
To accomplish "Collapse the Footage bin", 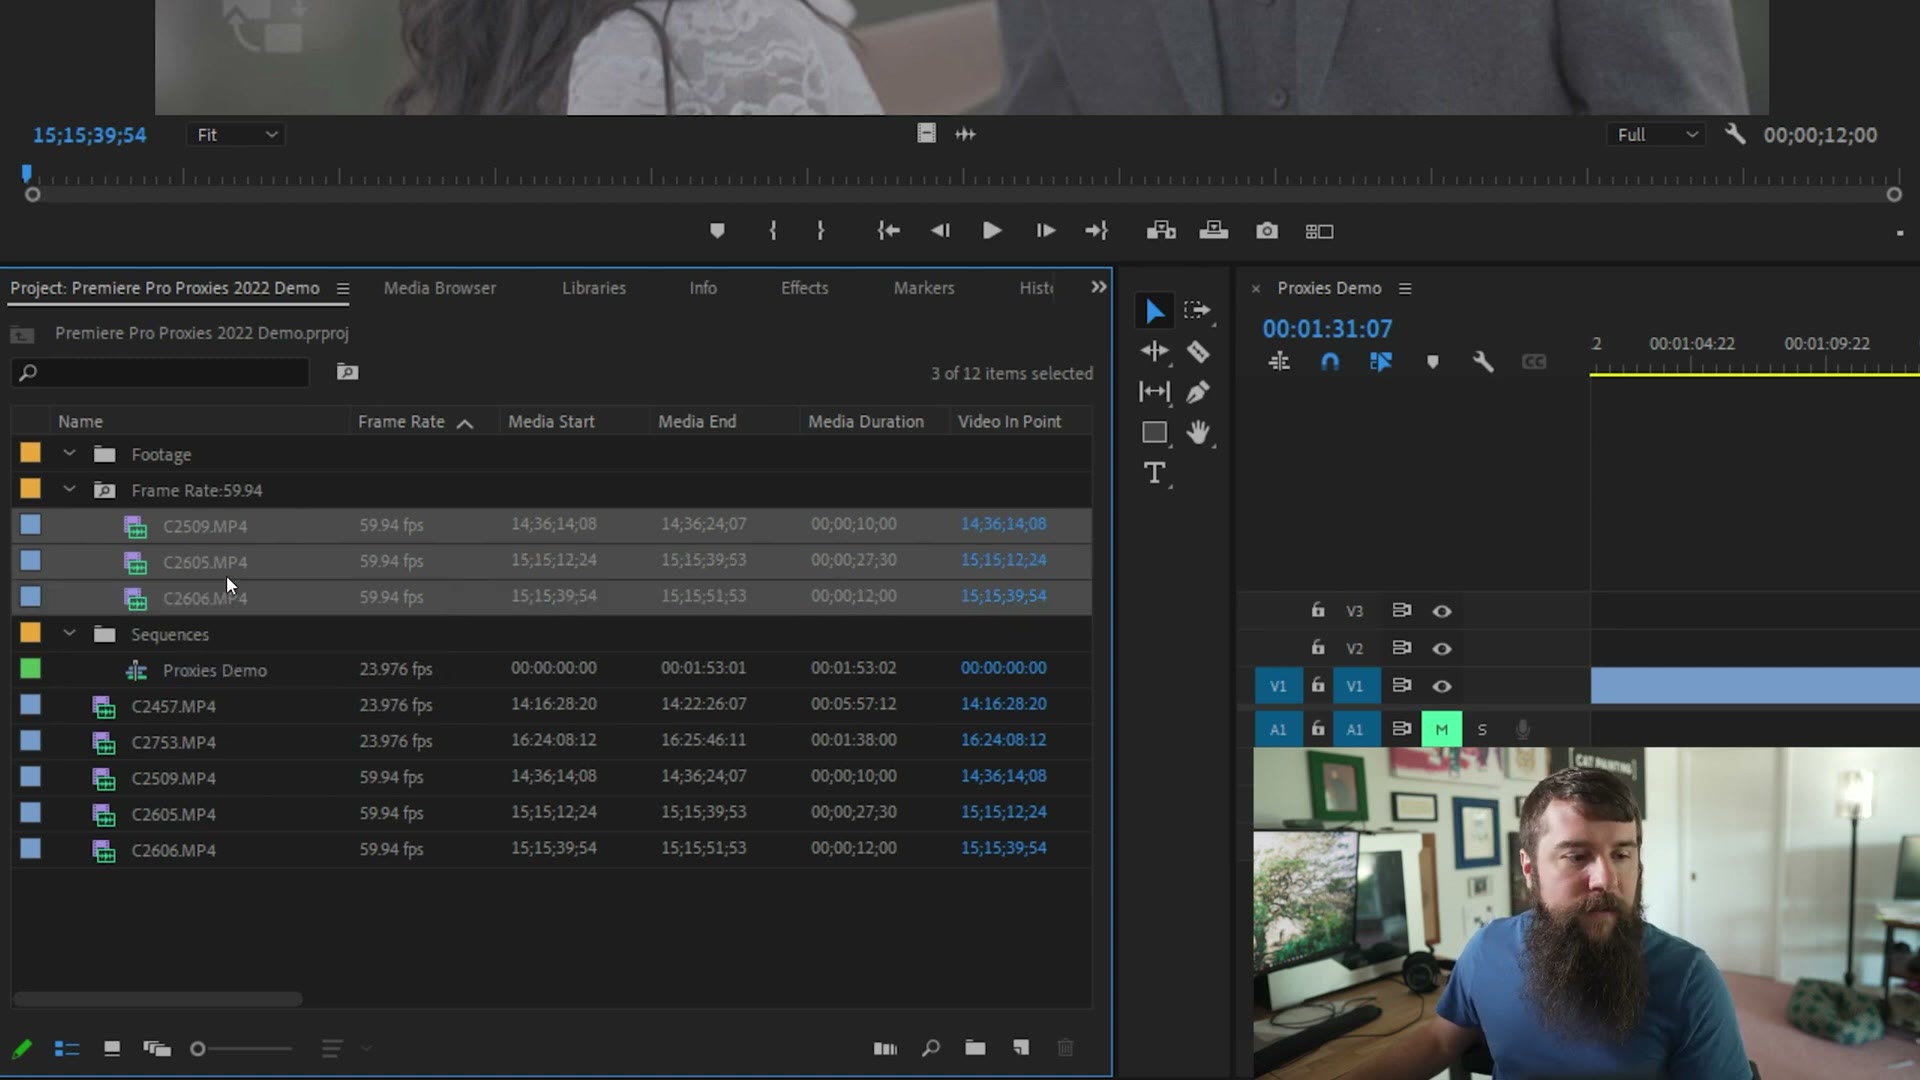I will (69, 453).
